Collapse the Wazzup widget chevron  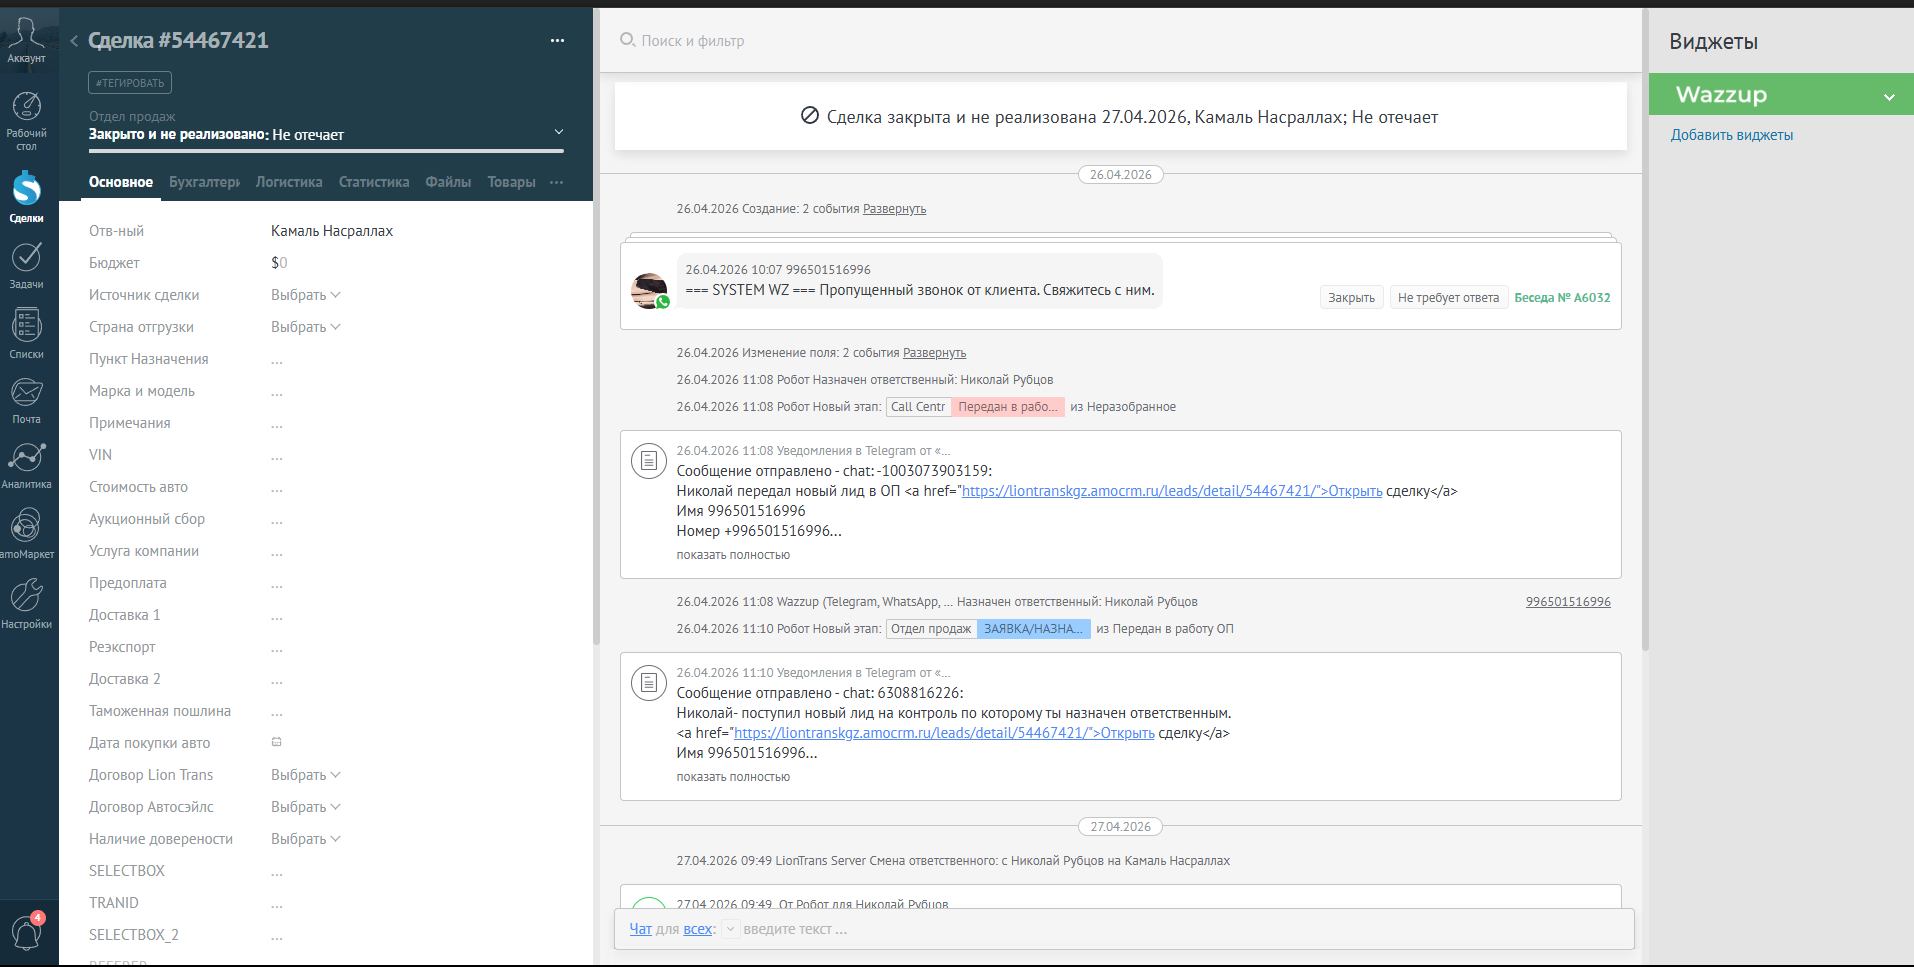point(1889,97)
